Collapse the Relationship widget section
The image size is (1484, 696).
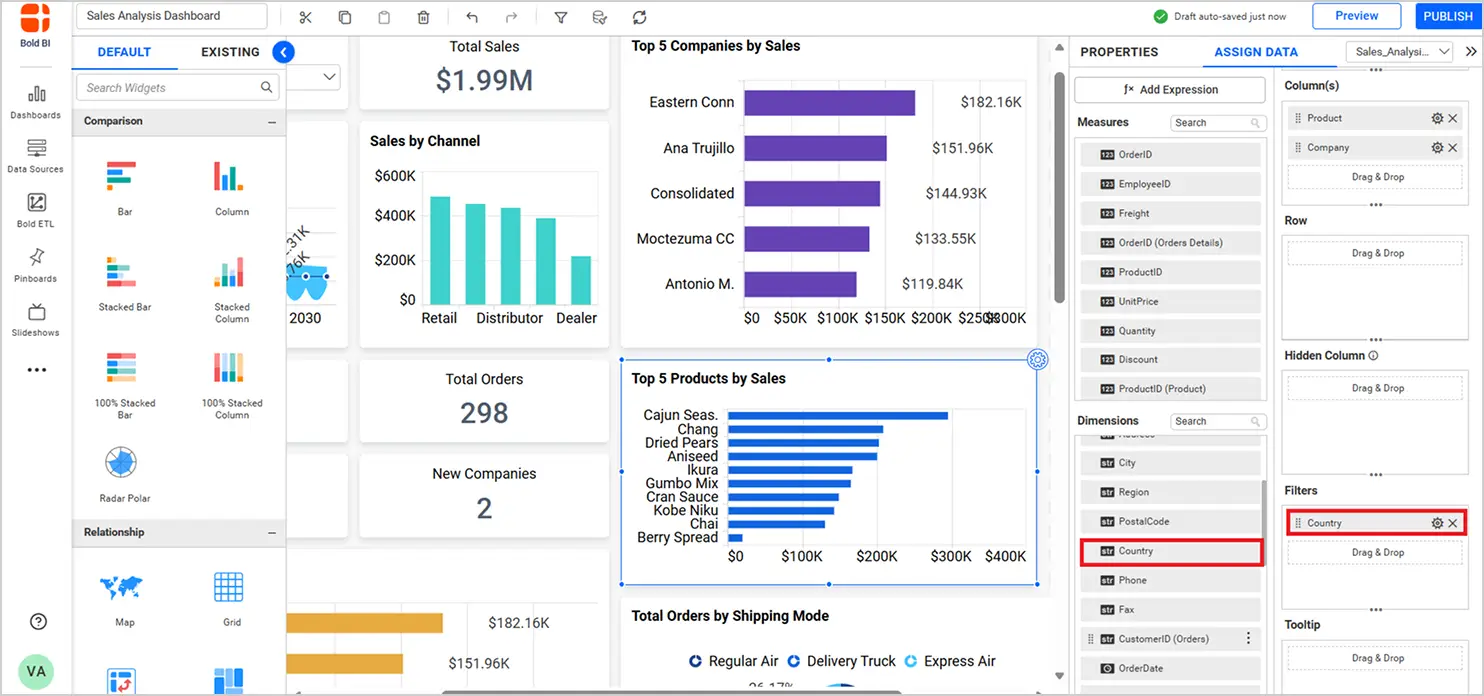(271, 533)
